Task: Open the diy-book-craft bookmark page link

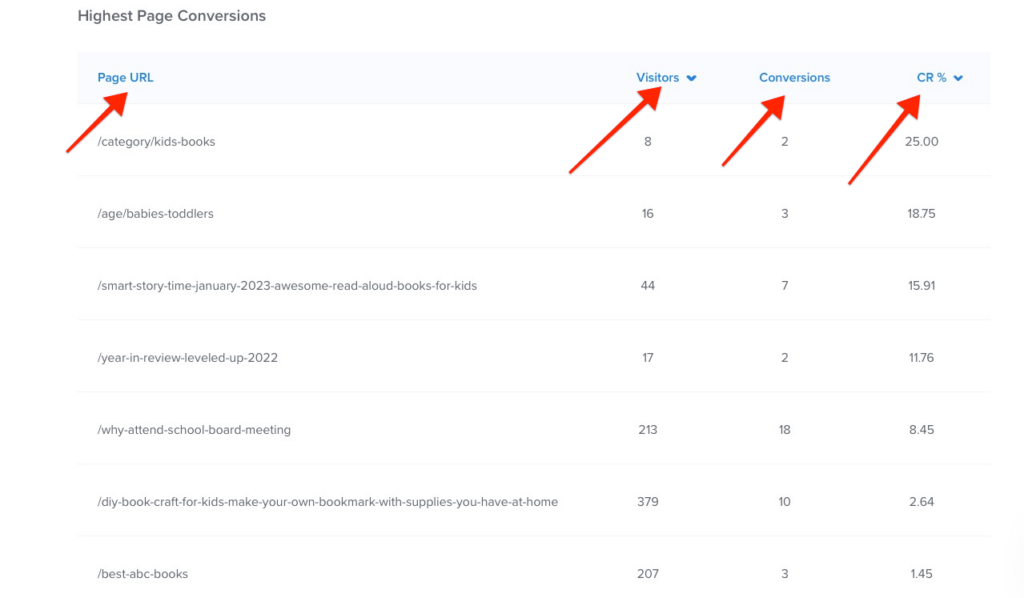Action: click(327, 501)
